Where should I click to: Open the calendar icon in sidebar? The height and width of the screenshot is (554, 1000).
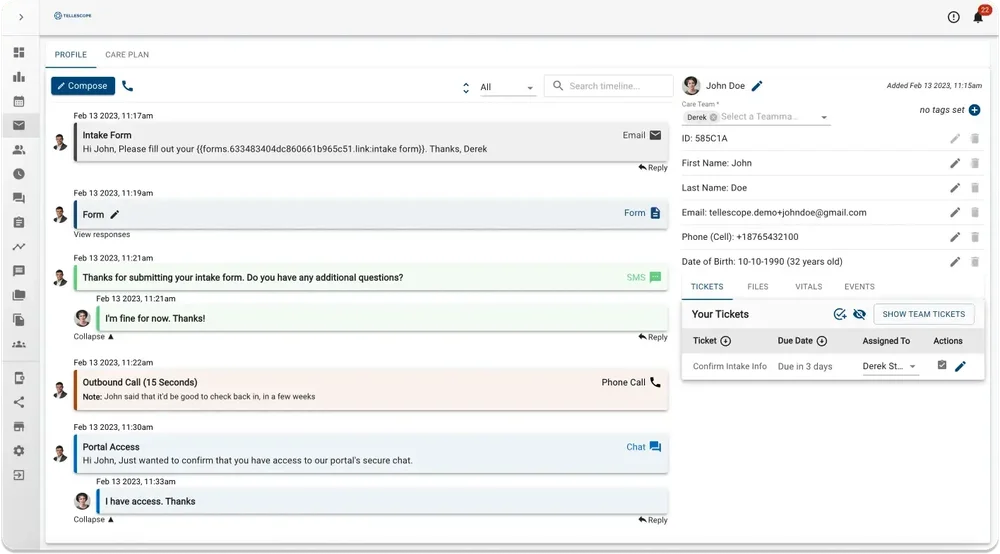tap(19, 101)
